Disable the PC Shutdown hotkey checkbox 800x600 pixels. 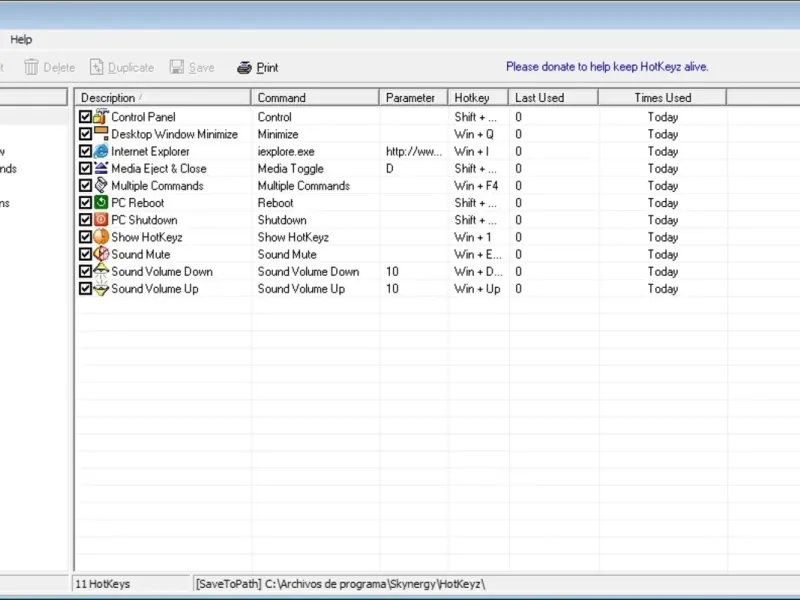coord(85,220)
